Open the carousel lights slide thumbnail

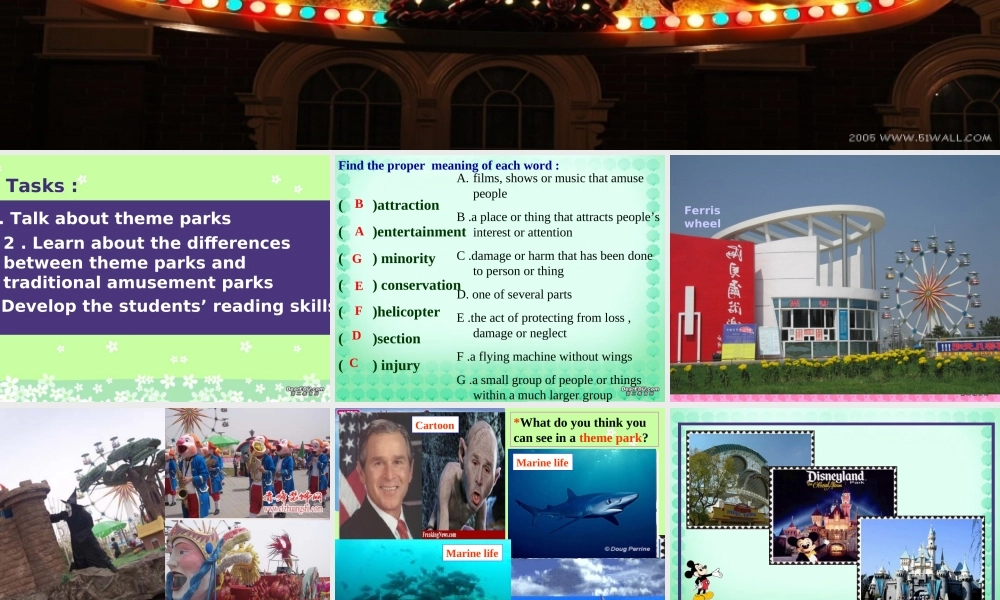click(500, 74)
